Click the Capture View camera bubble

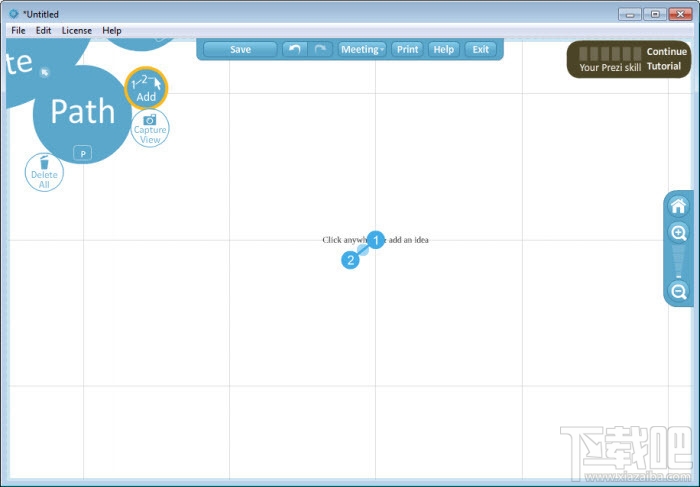[x=150, y=129]
